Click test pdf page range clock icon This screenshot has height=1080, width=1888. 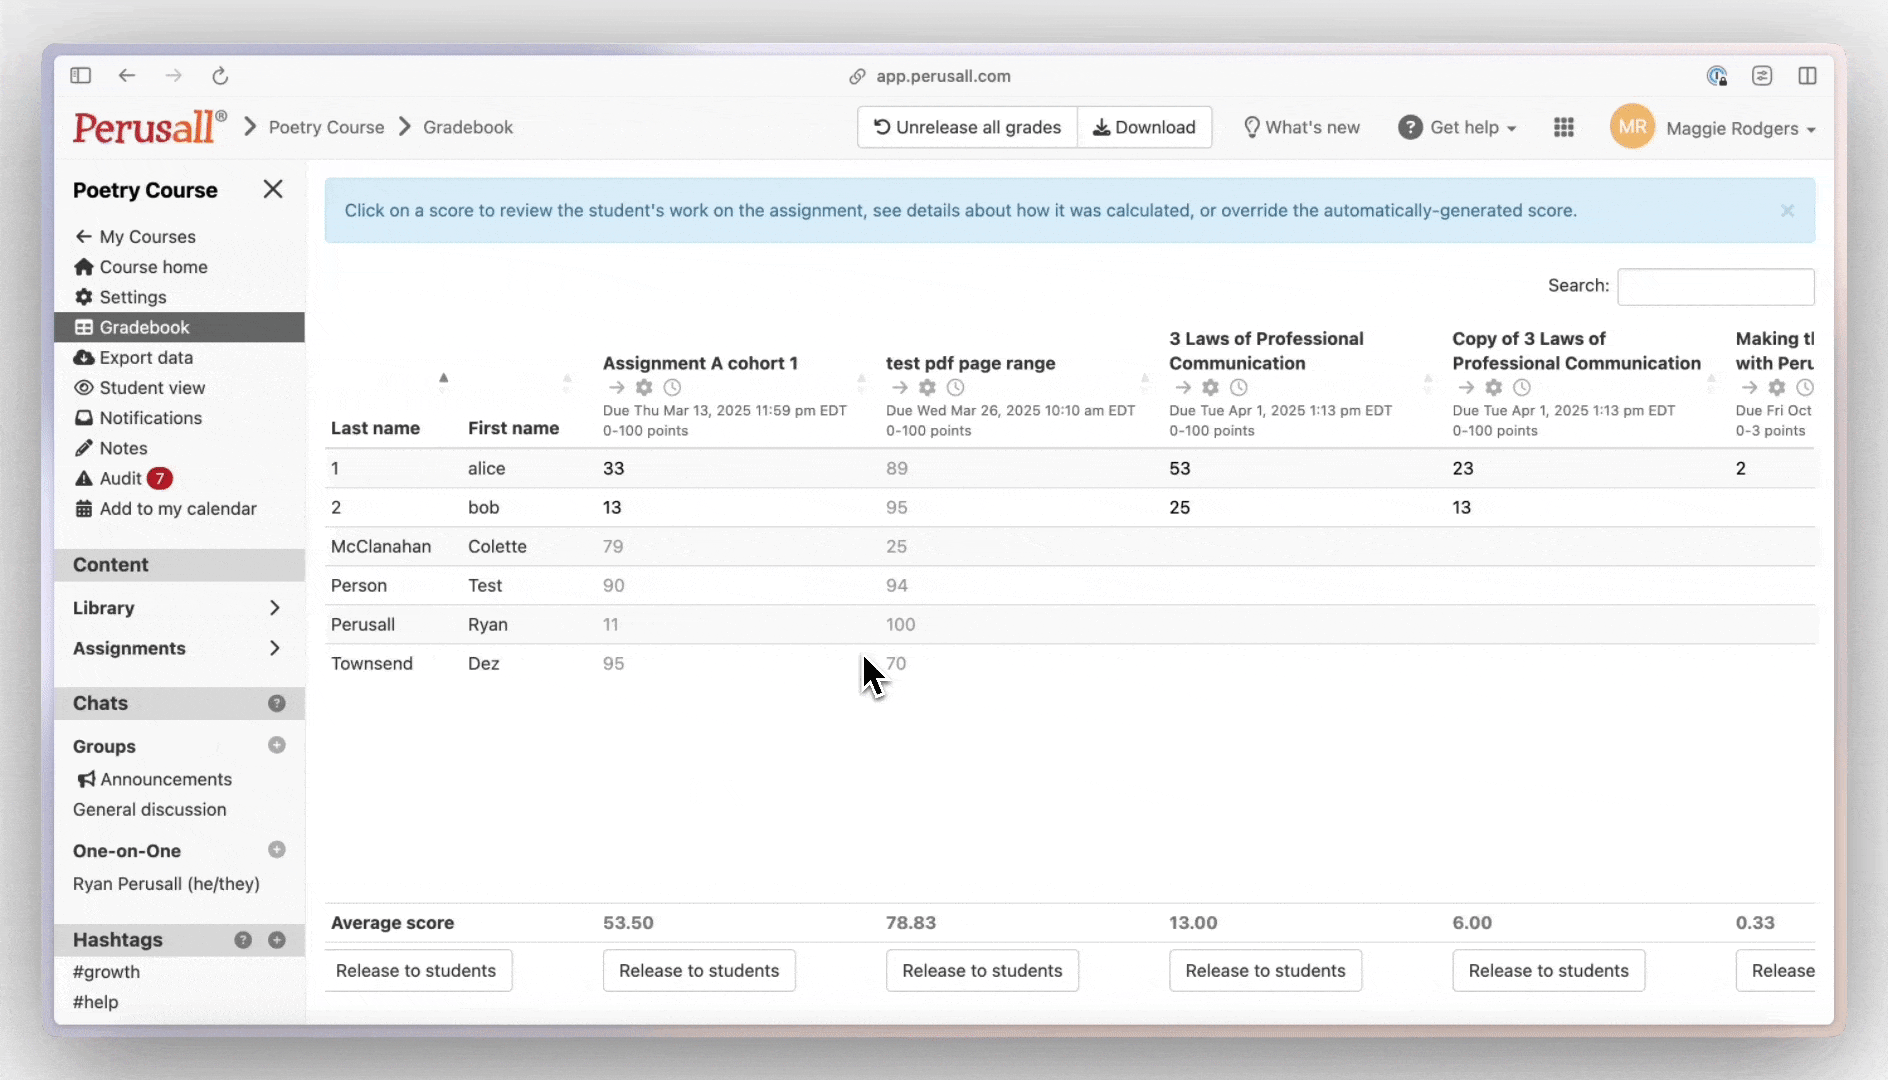tap(956, 388)
